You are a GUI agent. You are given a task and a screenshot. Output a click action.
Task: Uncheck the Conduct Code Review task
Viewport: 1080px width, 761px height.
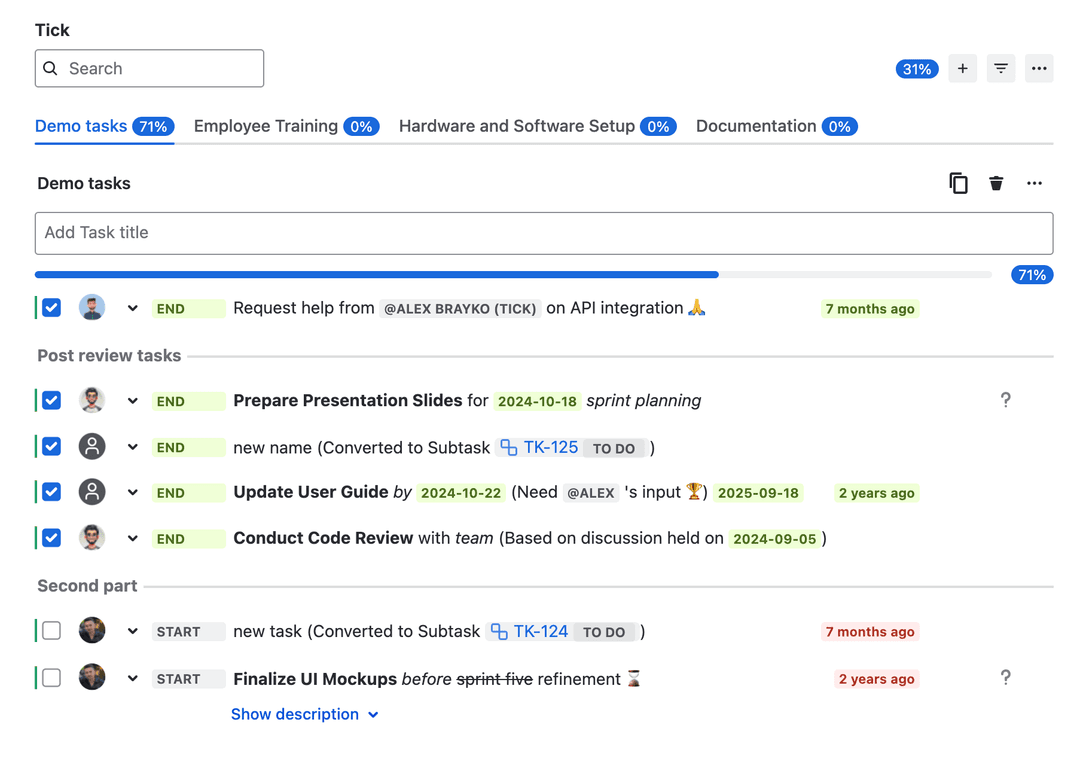[52, 538]
